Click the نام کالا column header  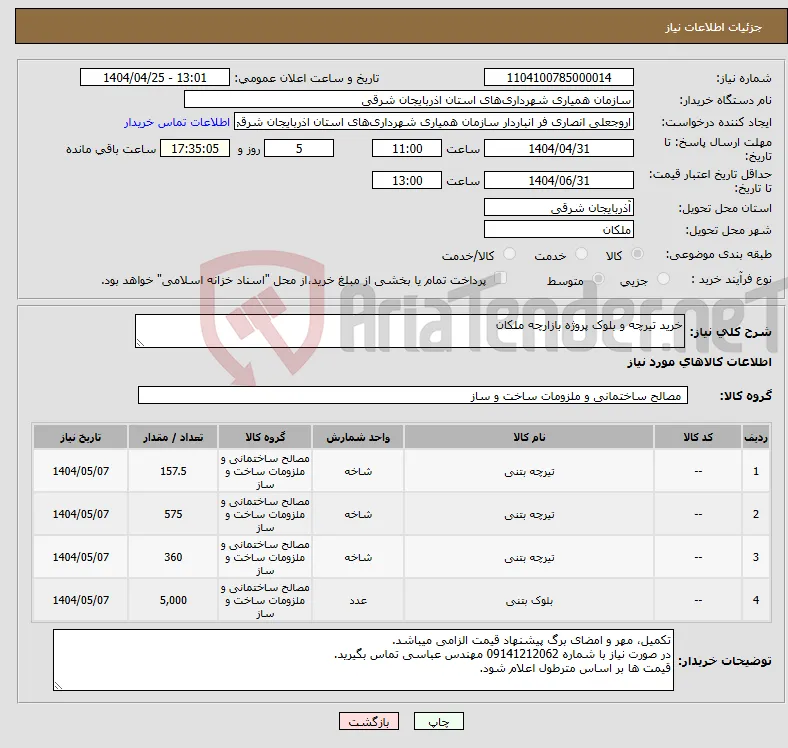coord(529,437)
